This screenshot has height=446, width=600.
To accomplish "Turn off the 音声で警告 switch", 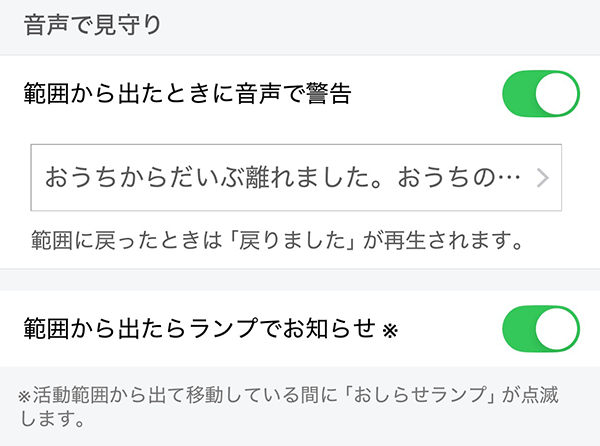I will click(540, 95).
